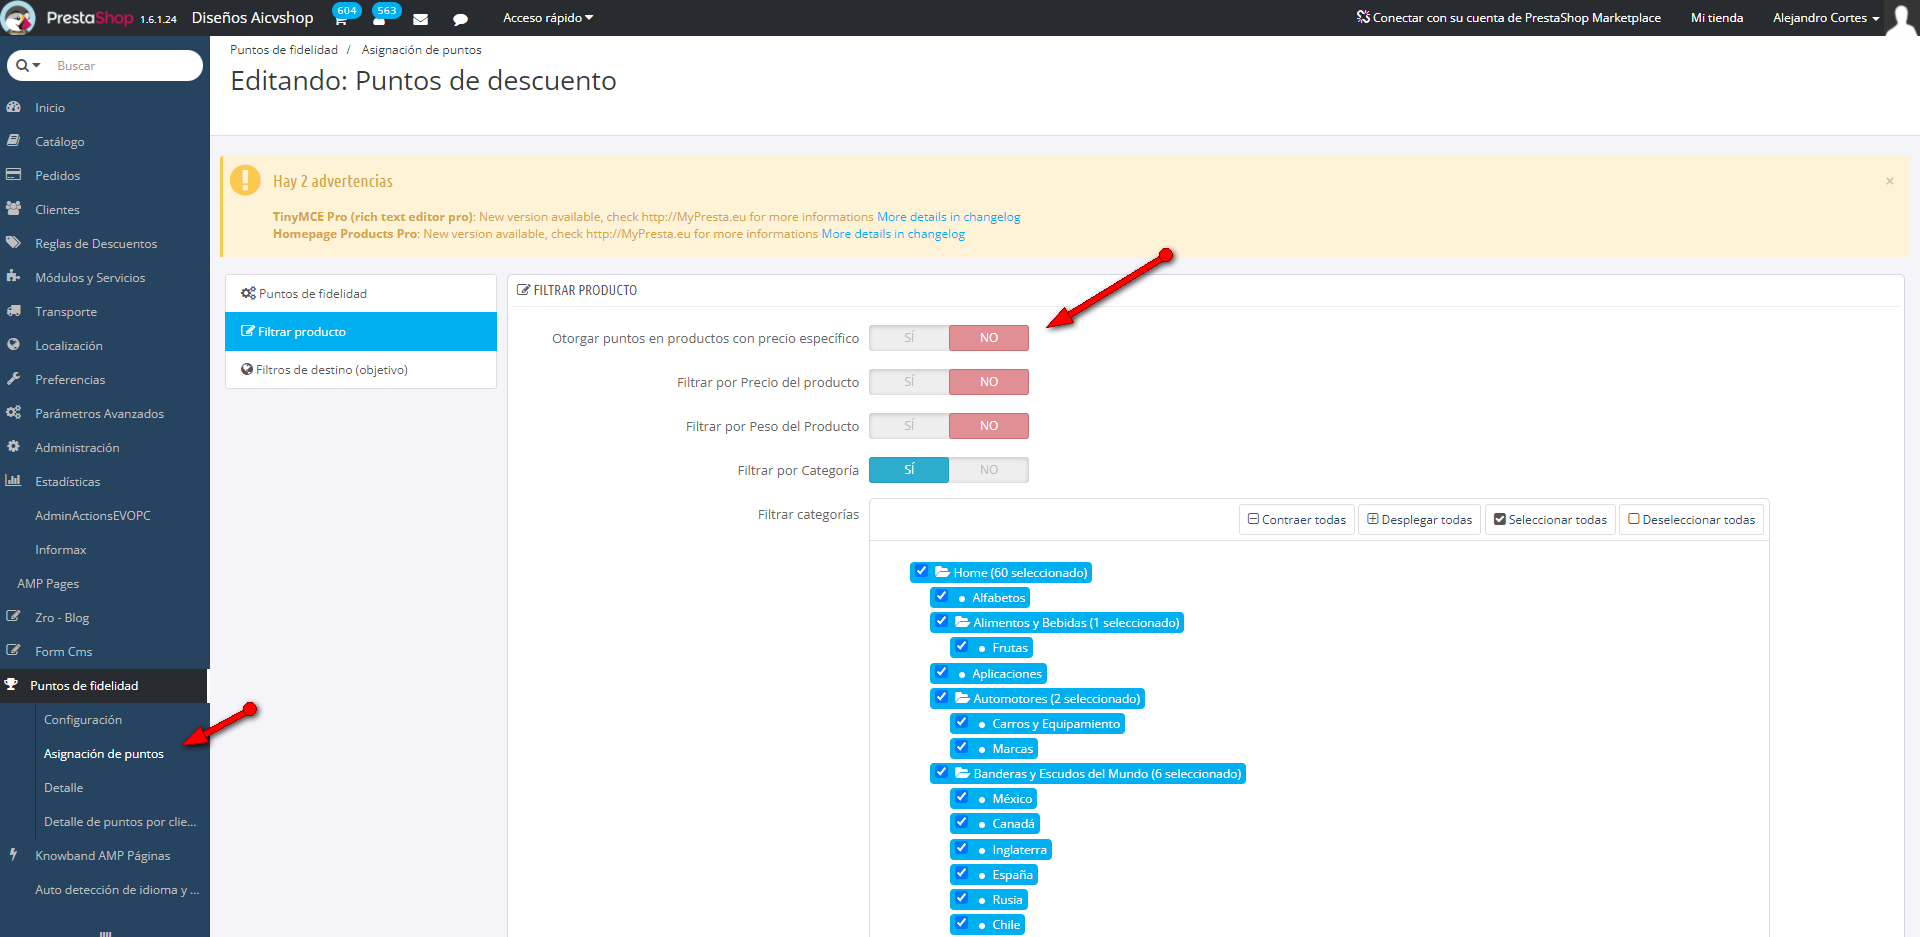The image size is (1920, 937).
Task: Uncheck the Aplicaciones category checkbox
Action: (941, 673)
